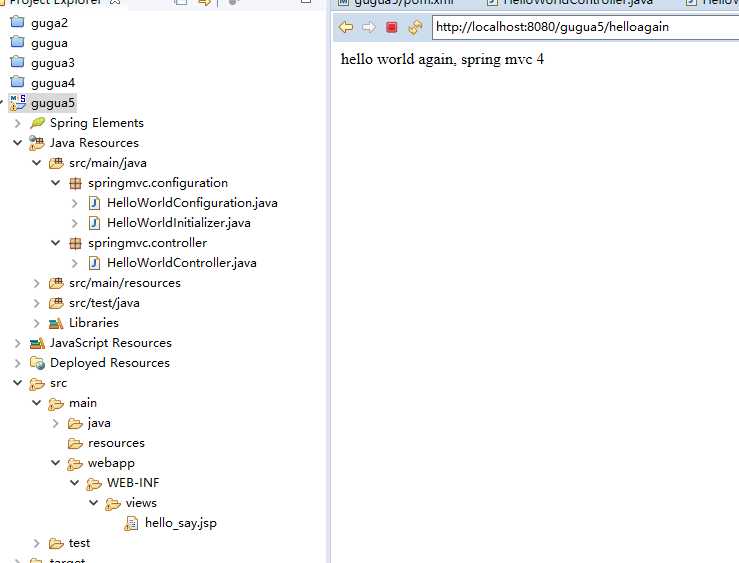Select the gugua3 project label
Screen dimensions: 739x563
click(x=53, y=63)
